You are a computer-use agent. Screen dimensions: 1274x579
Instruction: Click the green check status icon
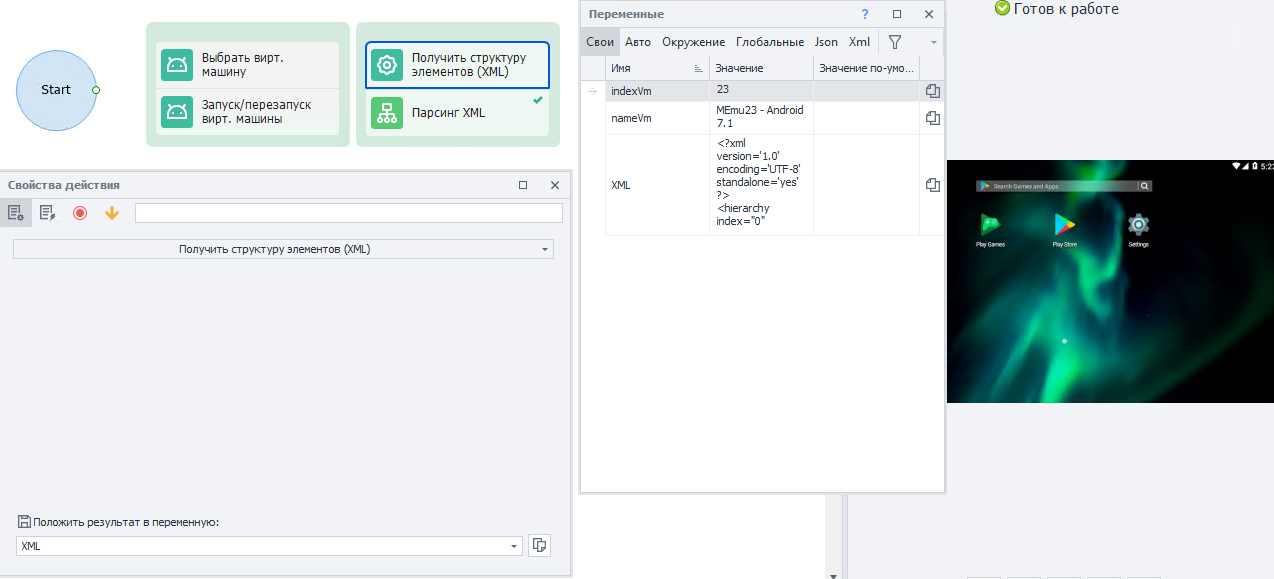click(1002, 8)
